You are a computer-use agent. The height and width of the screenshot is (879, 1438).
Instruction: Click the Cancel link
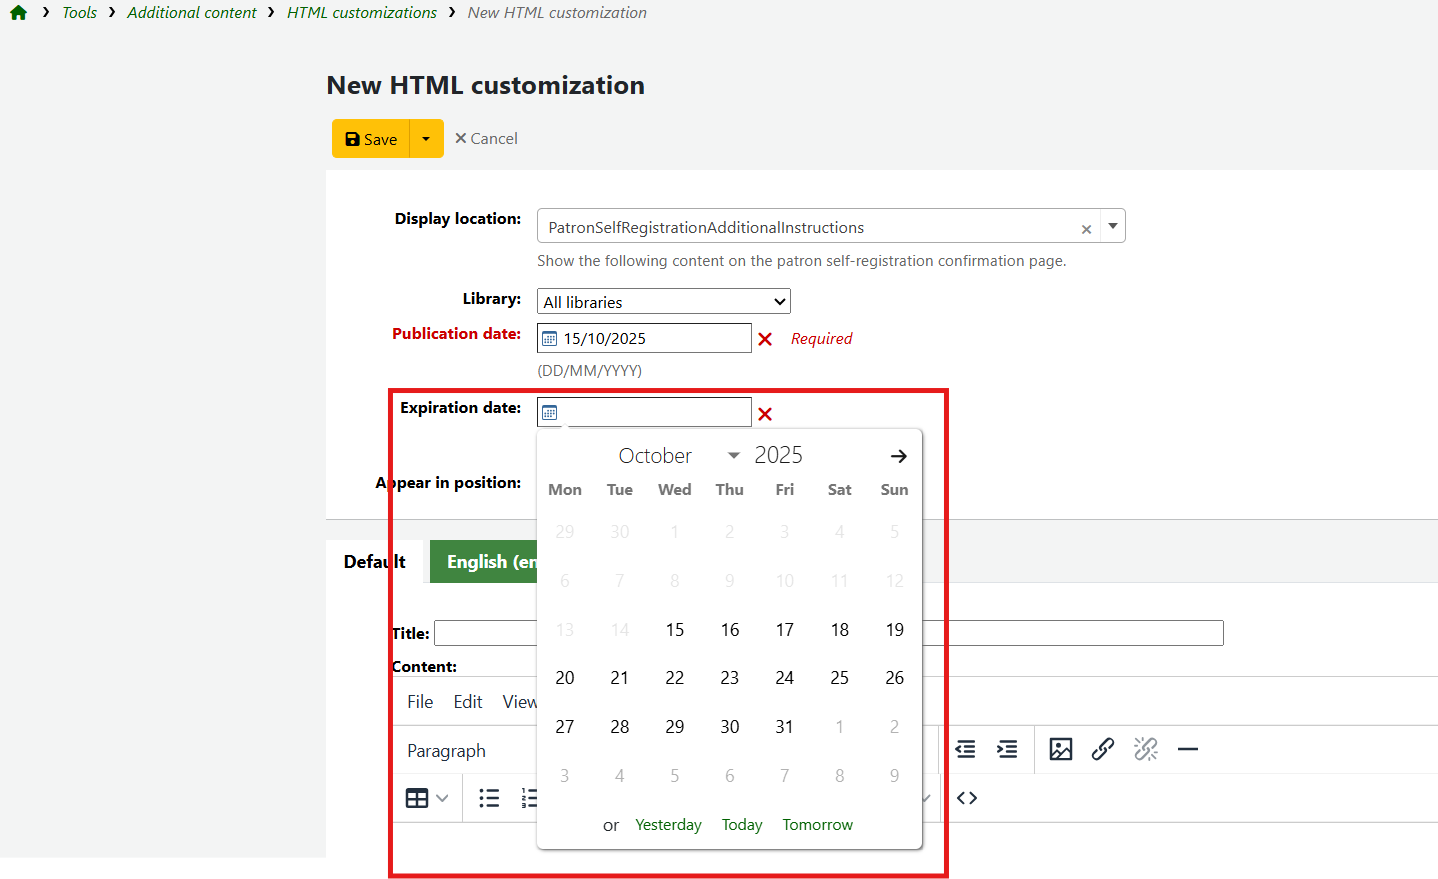487,139
